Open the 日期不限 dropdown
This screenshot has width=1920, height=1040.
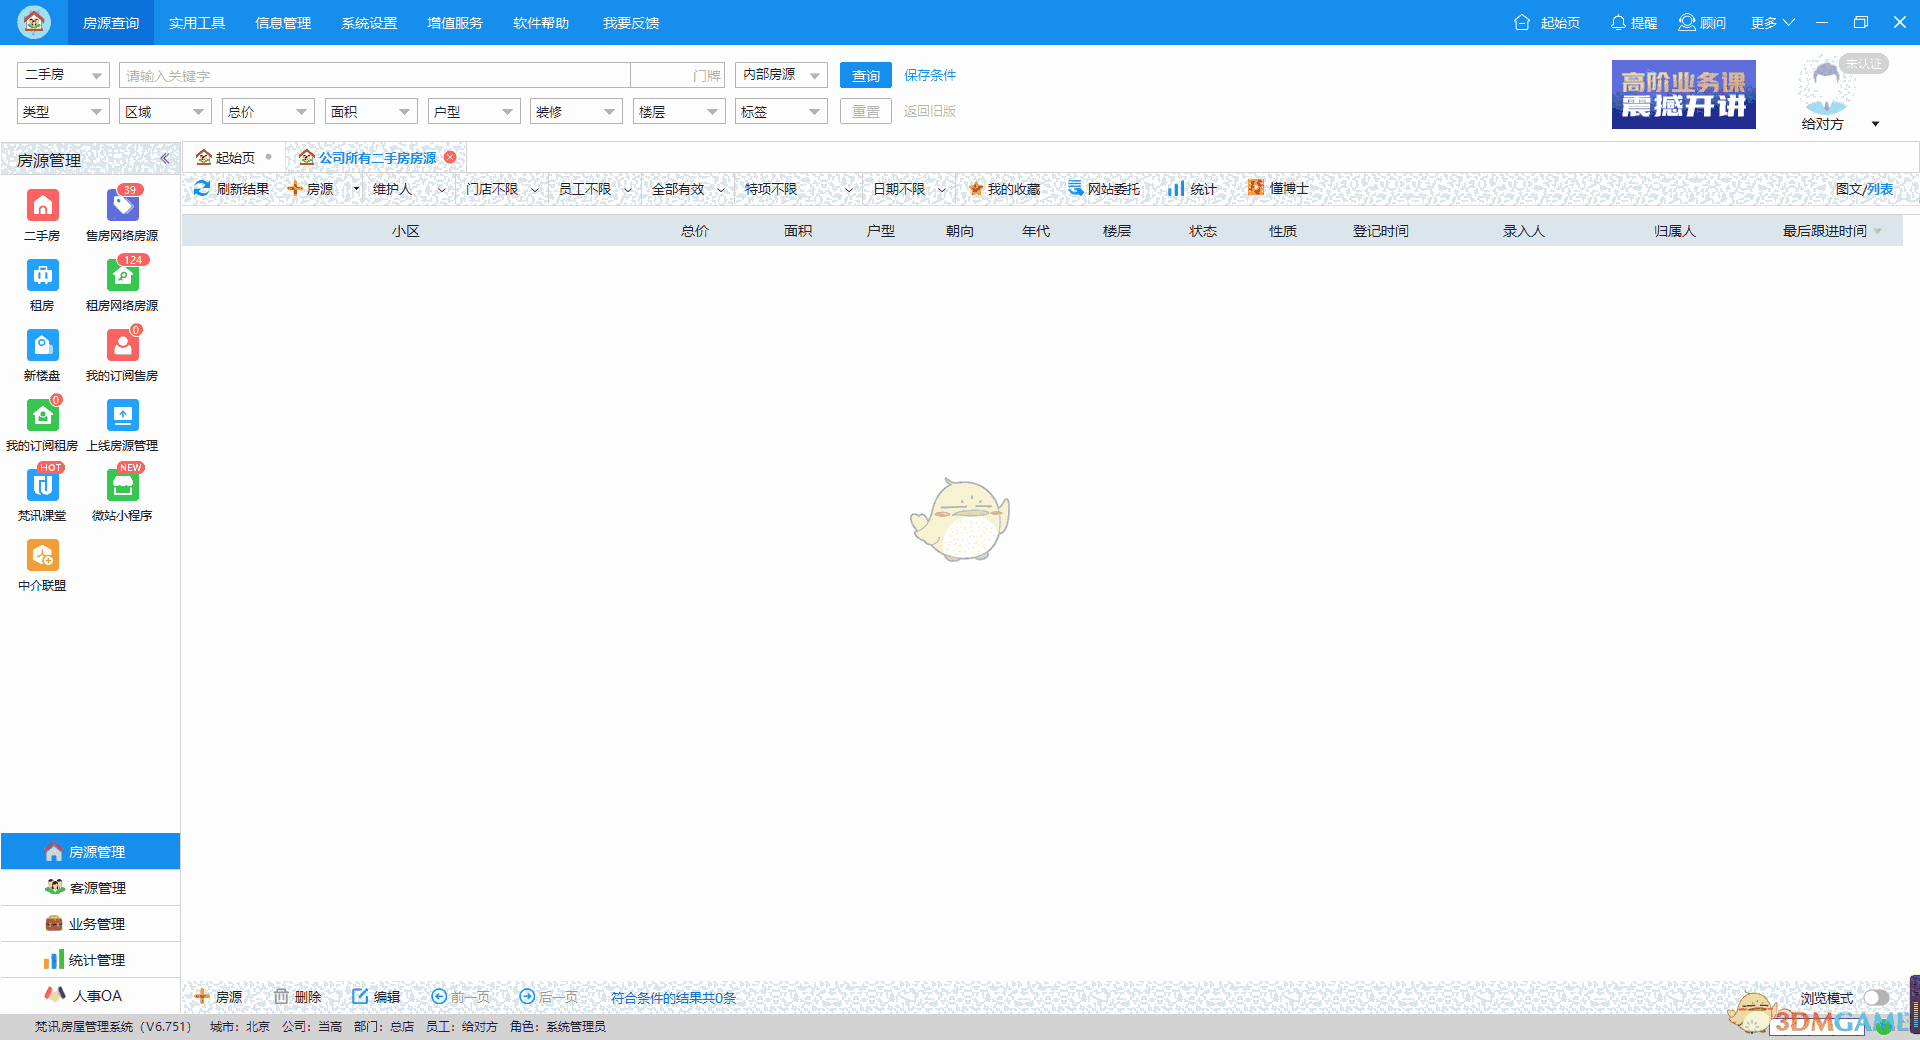click(x=909, y=189)
